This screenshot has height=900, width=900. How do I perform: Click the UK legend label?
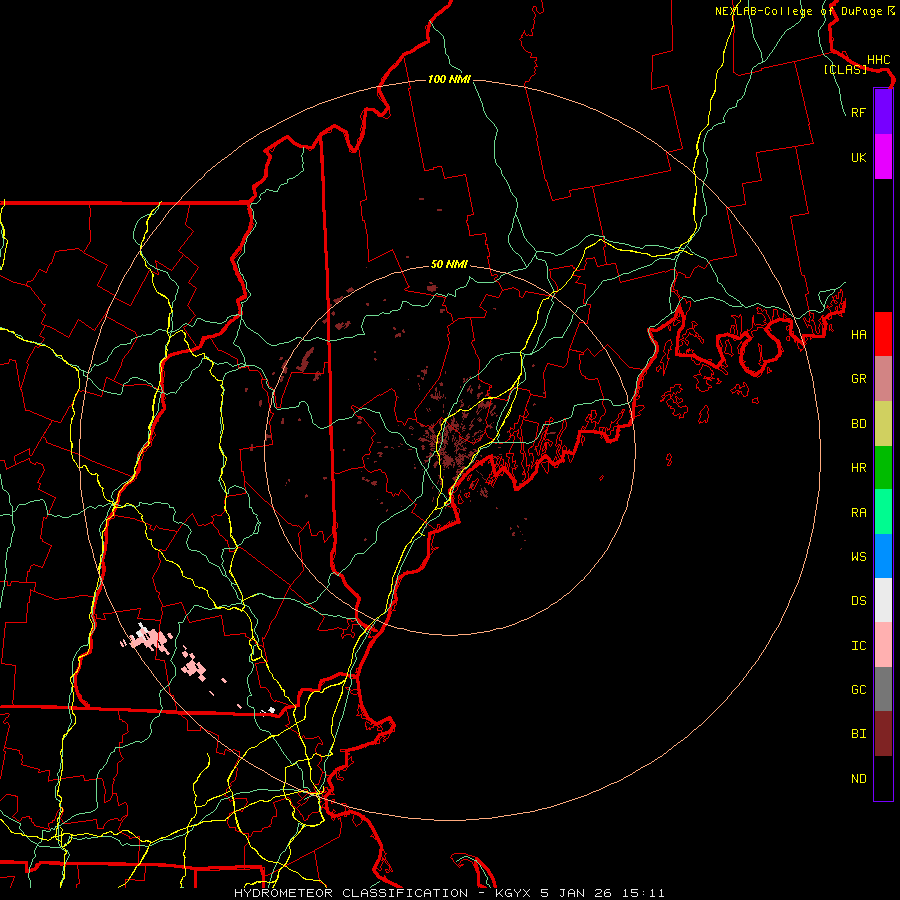(x=858, y=157)
